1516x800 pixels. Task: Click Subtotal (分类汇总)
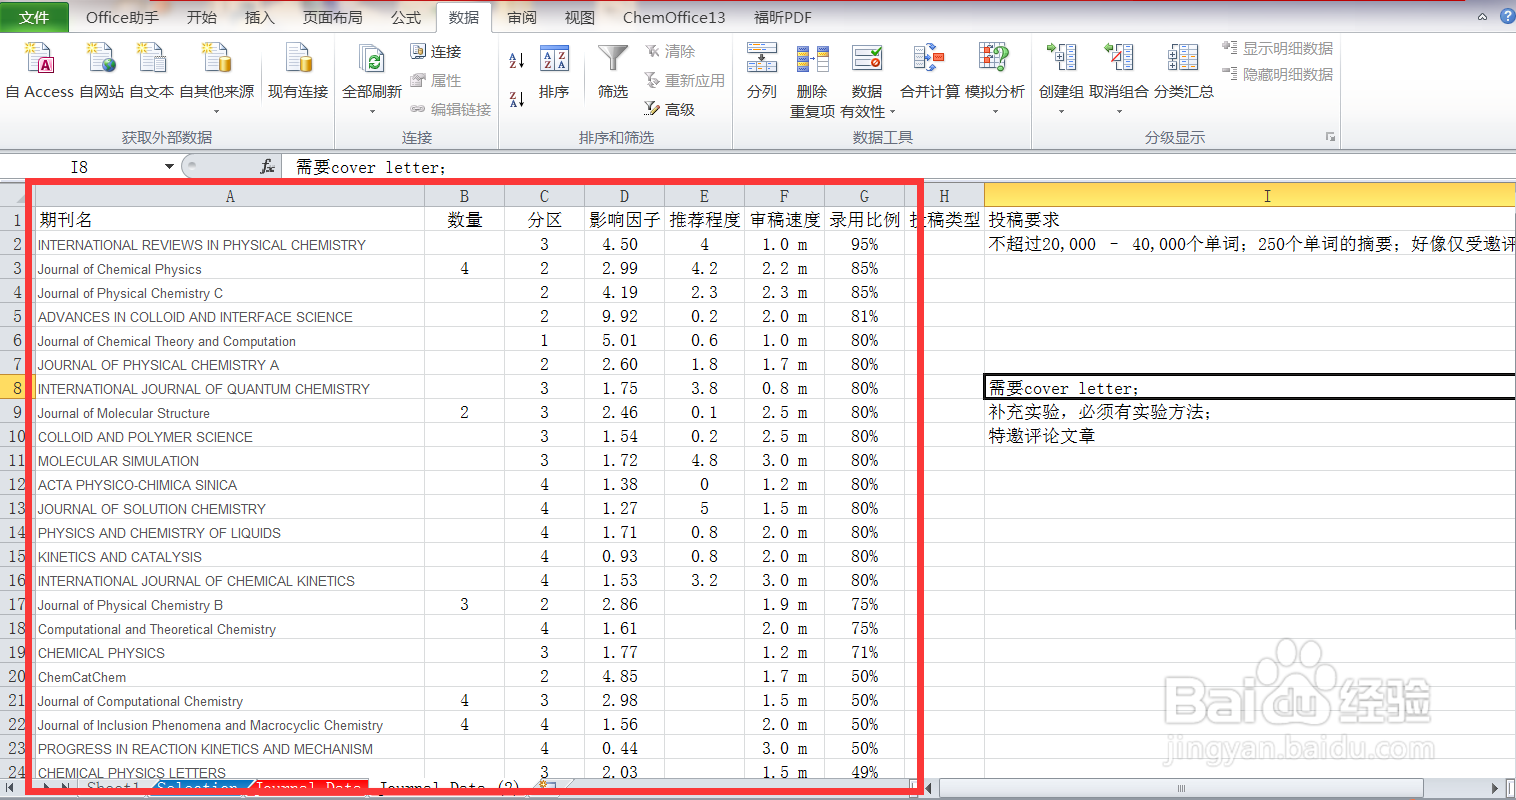(1184, 72)
